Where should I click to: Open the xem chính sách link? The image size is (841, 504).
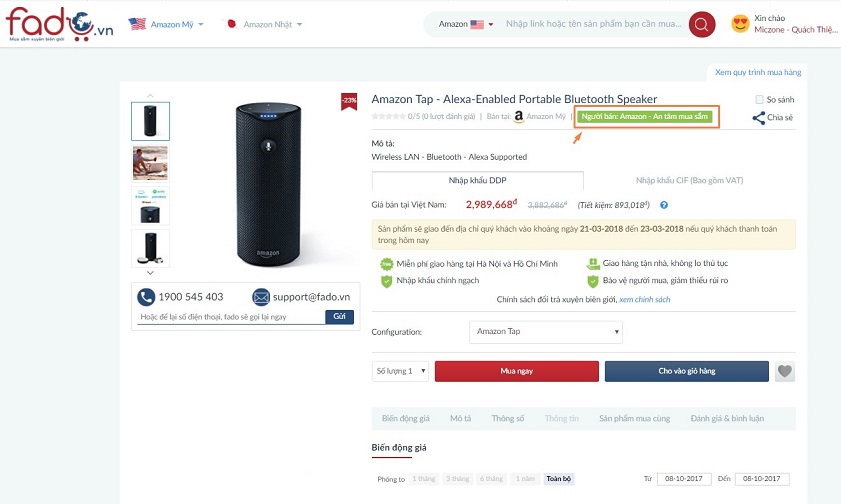(645, 299)
